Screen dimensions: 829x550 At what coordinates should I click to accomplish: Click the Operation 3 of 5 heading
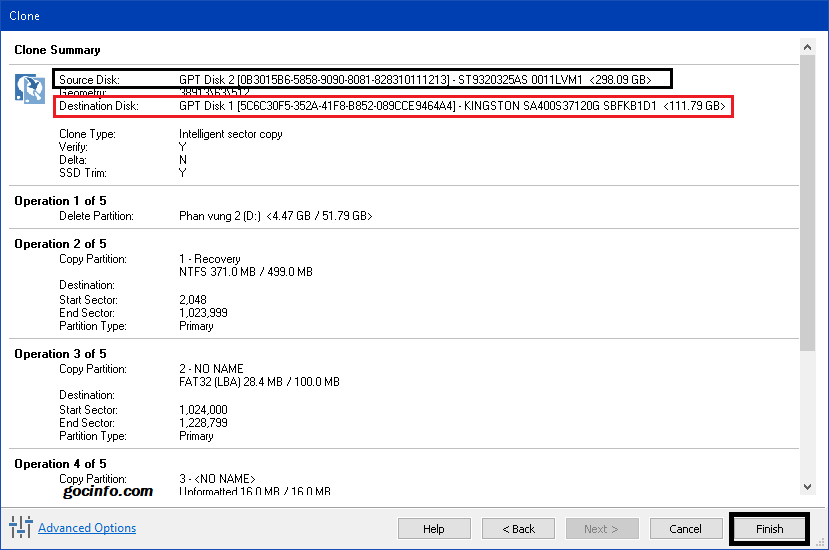[60, 354]
